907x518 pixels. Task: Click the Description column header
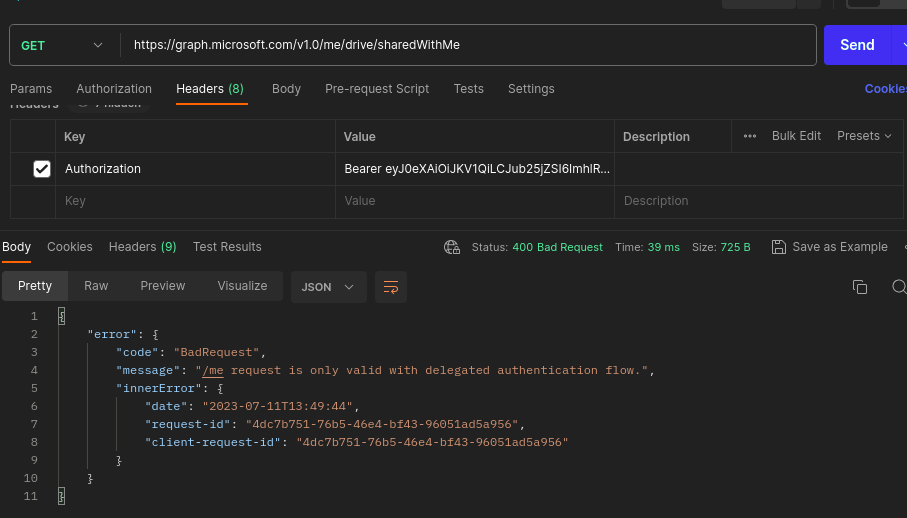pyautogui.click(x=657, y=137)
